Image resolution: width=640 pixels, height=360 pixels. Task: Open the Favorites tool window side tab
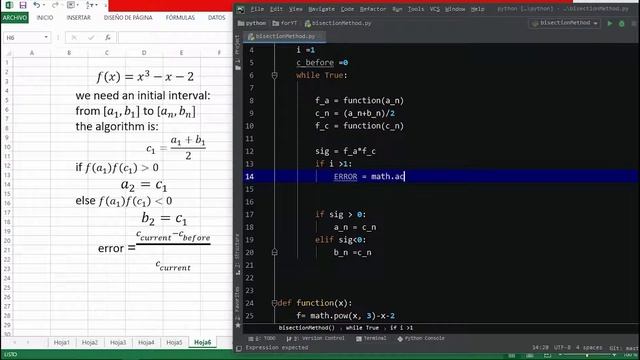[238, 306]
